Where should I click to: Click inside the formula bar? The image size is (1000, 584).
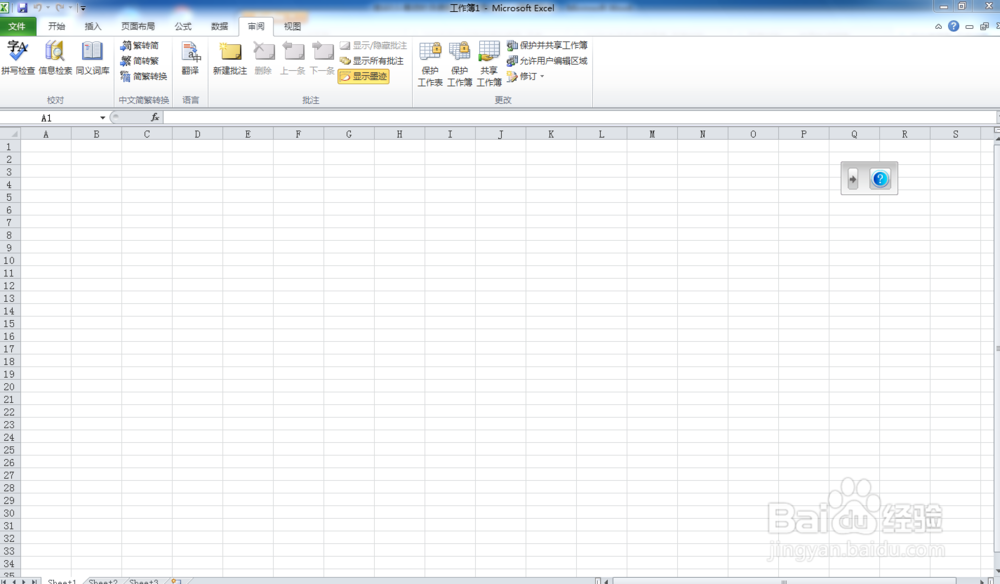click(x=579, y=117)
